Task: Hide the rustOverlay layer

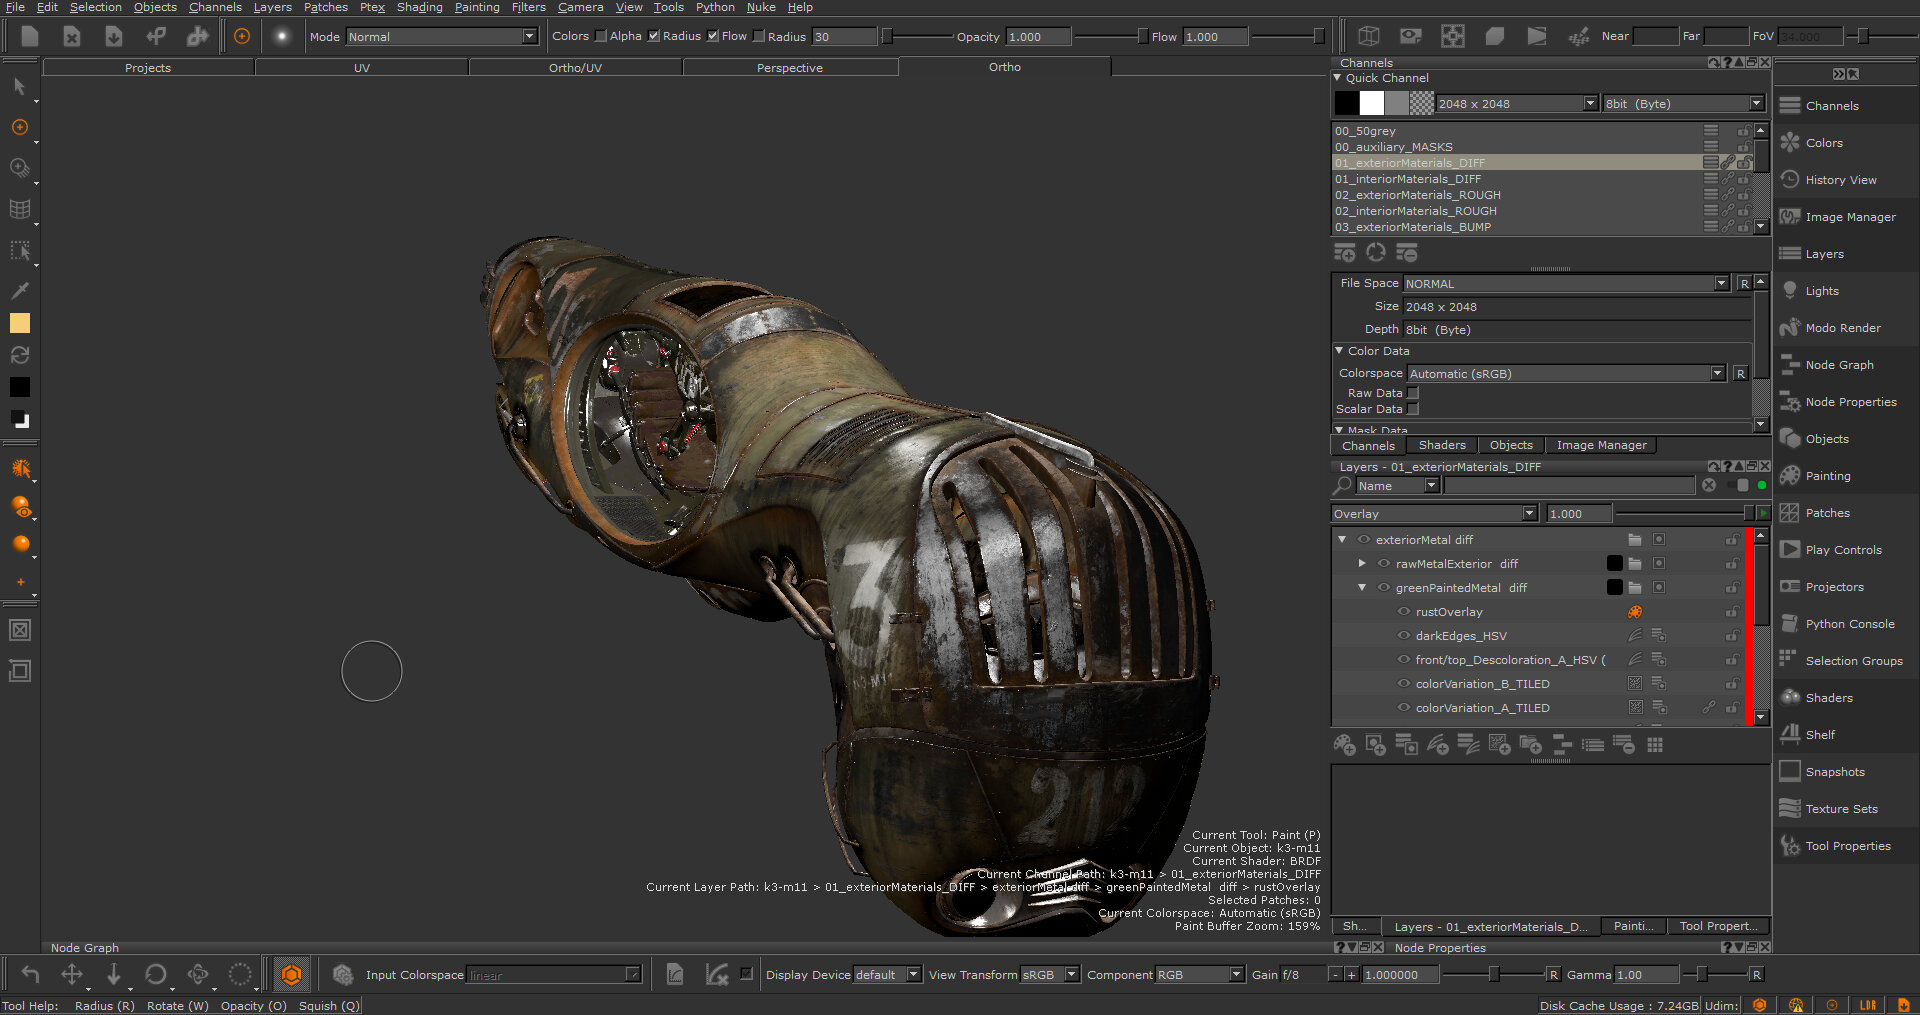Action: tap(1404, 612)
